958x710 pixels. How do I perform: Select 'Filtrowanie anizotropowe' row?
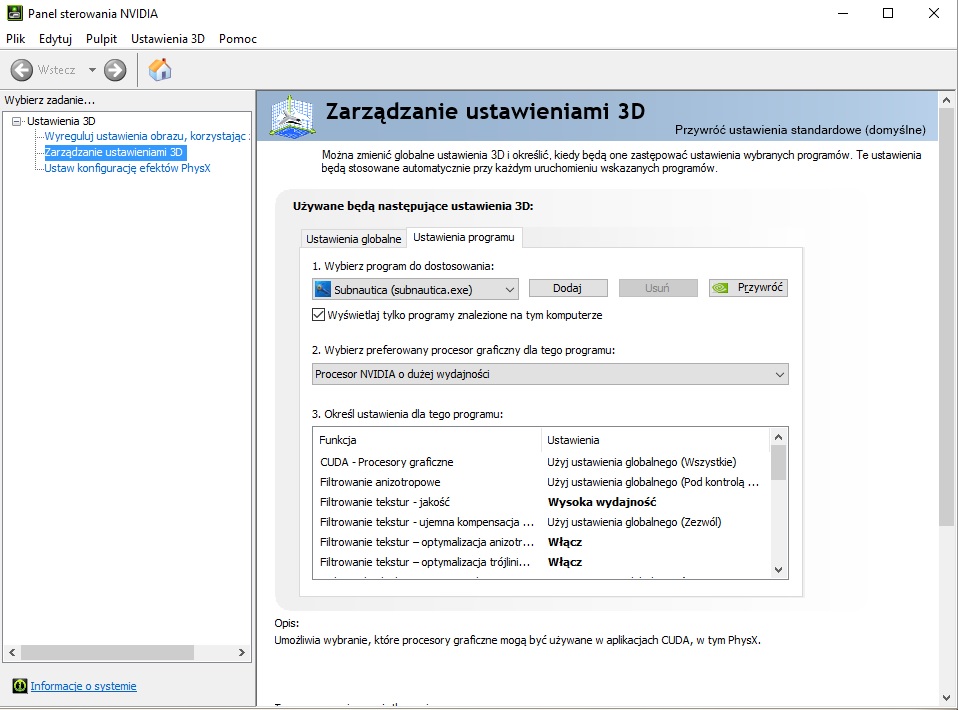(x=541, y=482)
